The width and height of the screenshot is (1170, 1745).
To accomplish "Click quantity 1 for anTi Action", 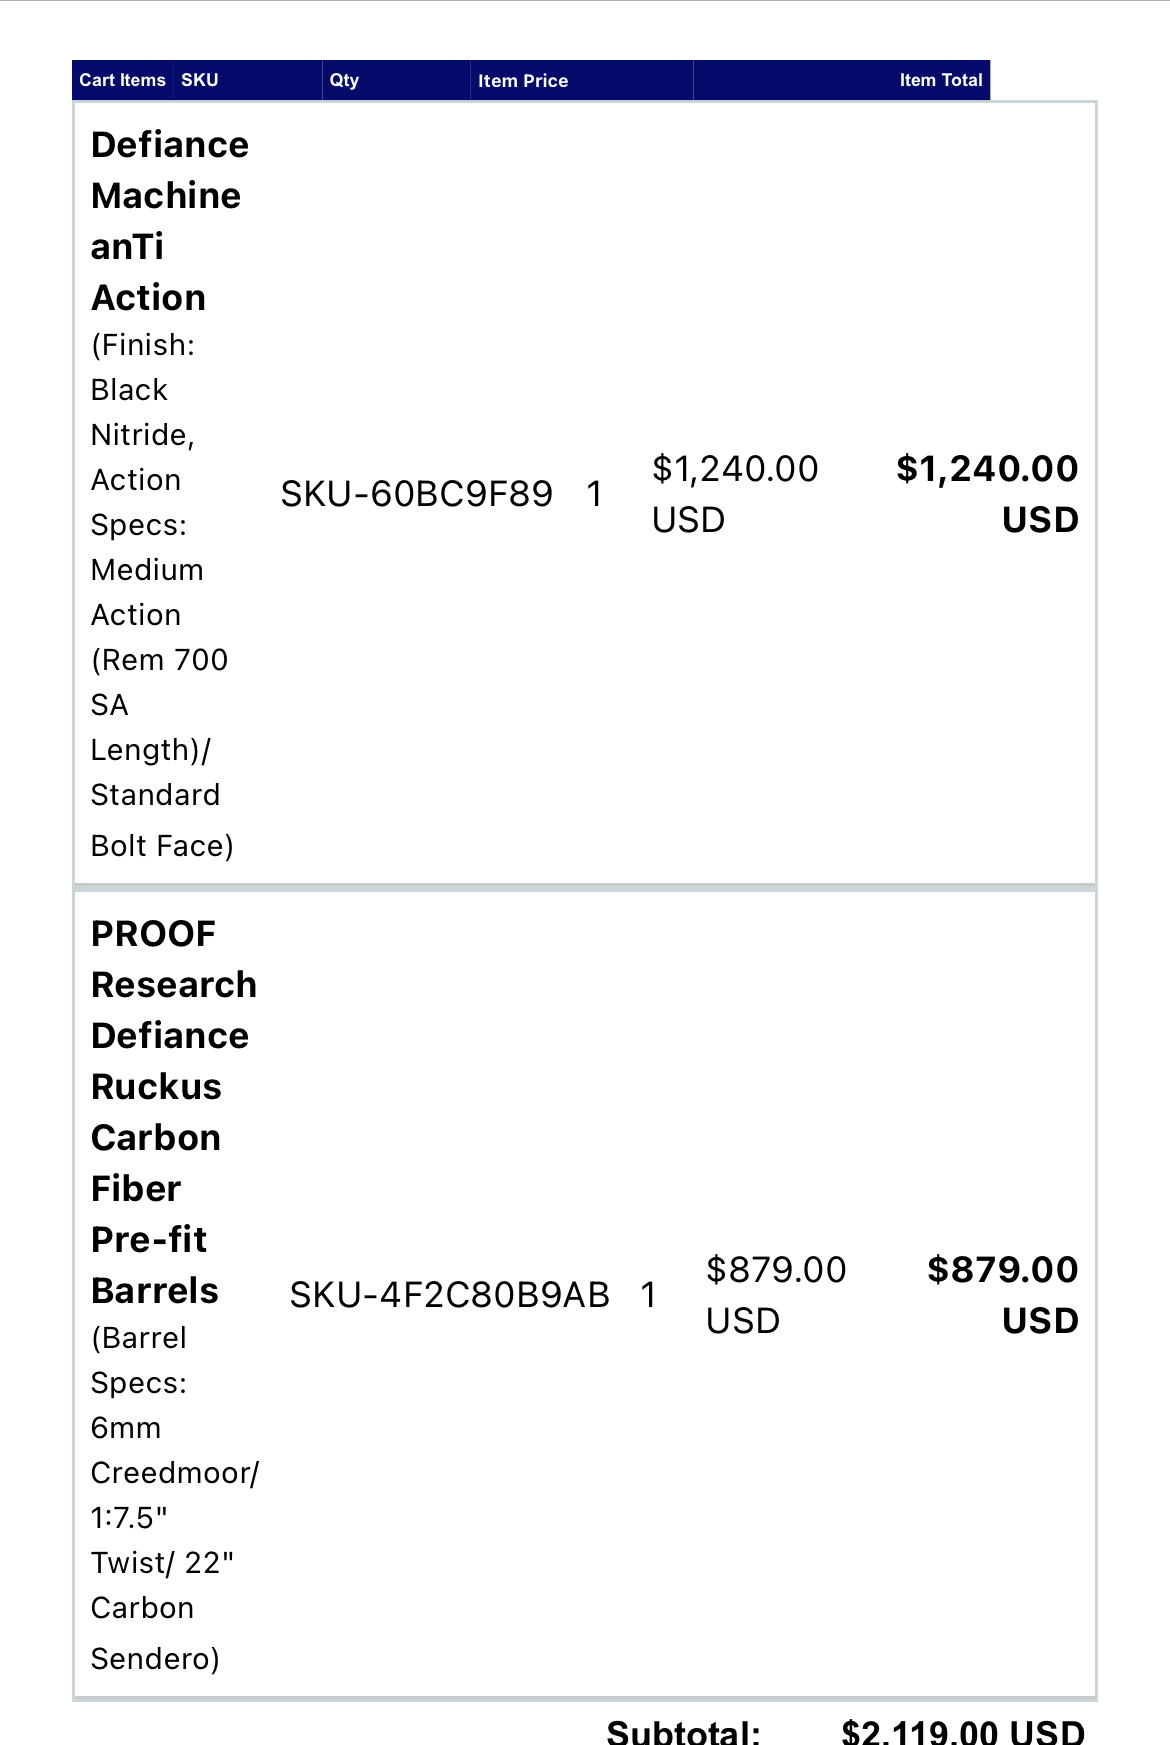I will [595, 494].
